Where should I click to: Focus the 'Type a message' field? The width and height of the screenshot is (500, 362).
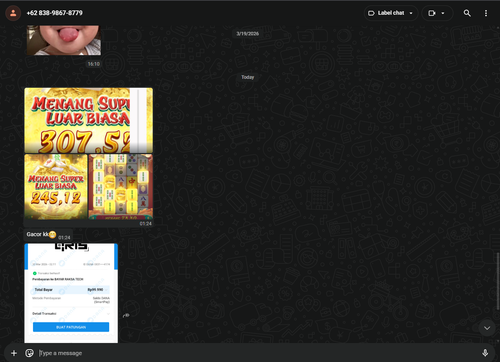257,353
